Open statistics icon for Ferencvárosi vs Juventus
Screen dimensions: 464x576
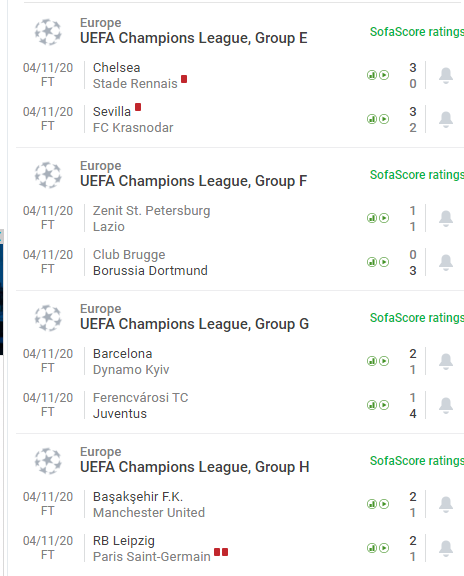coord(372,405)
